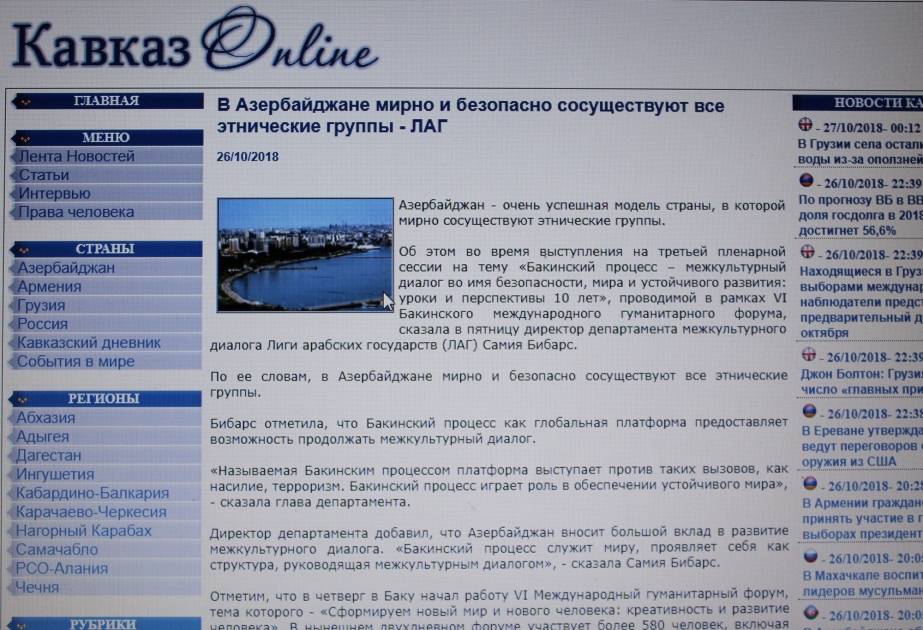Click the '27/10/2018- 00:12' news timestamp
The width and height of the screenshot is (923, 630).
pos(871,128)
